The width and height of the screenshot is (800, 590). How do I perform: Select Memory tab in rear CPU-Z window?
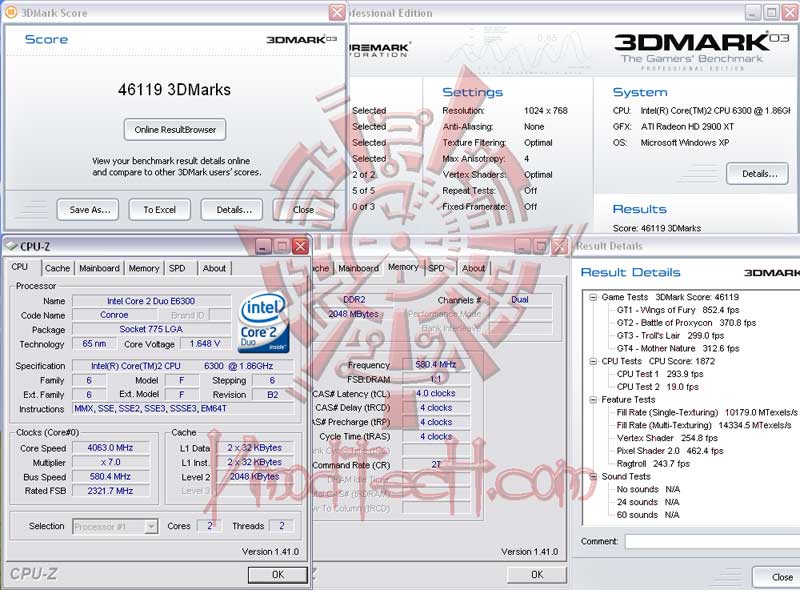click(x=403, y=267)
